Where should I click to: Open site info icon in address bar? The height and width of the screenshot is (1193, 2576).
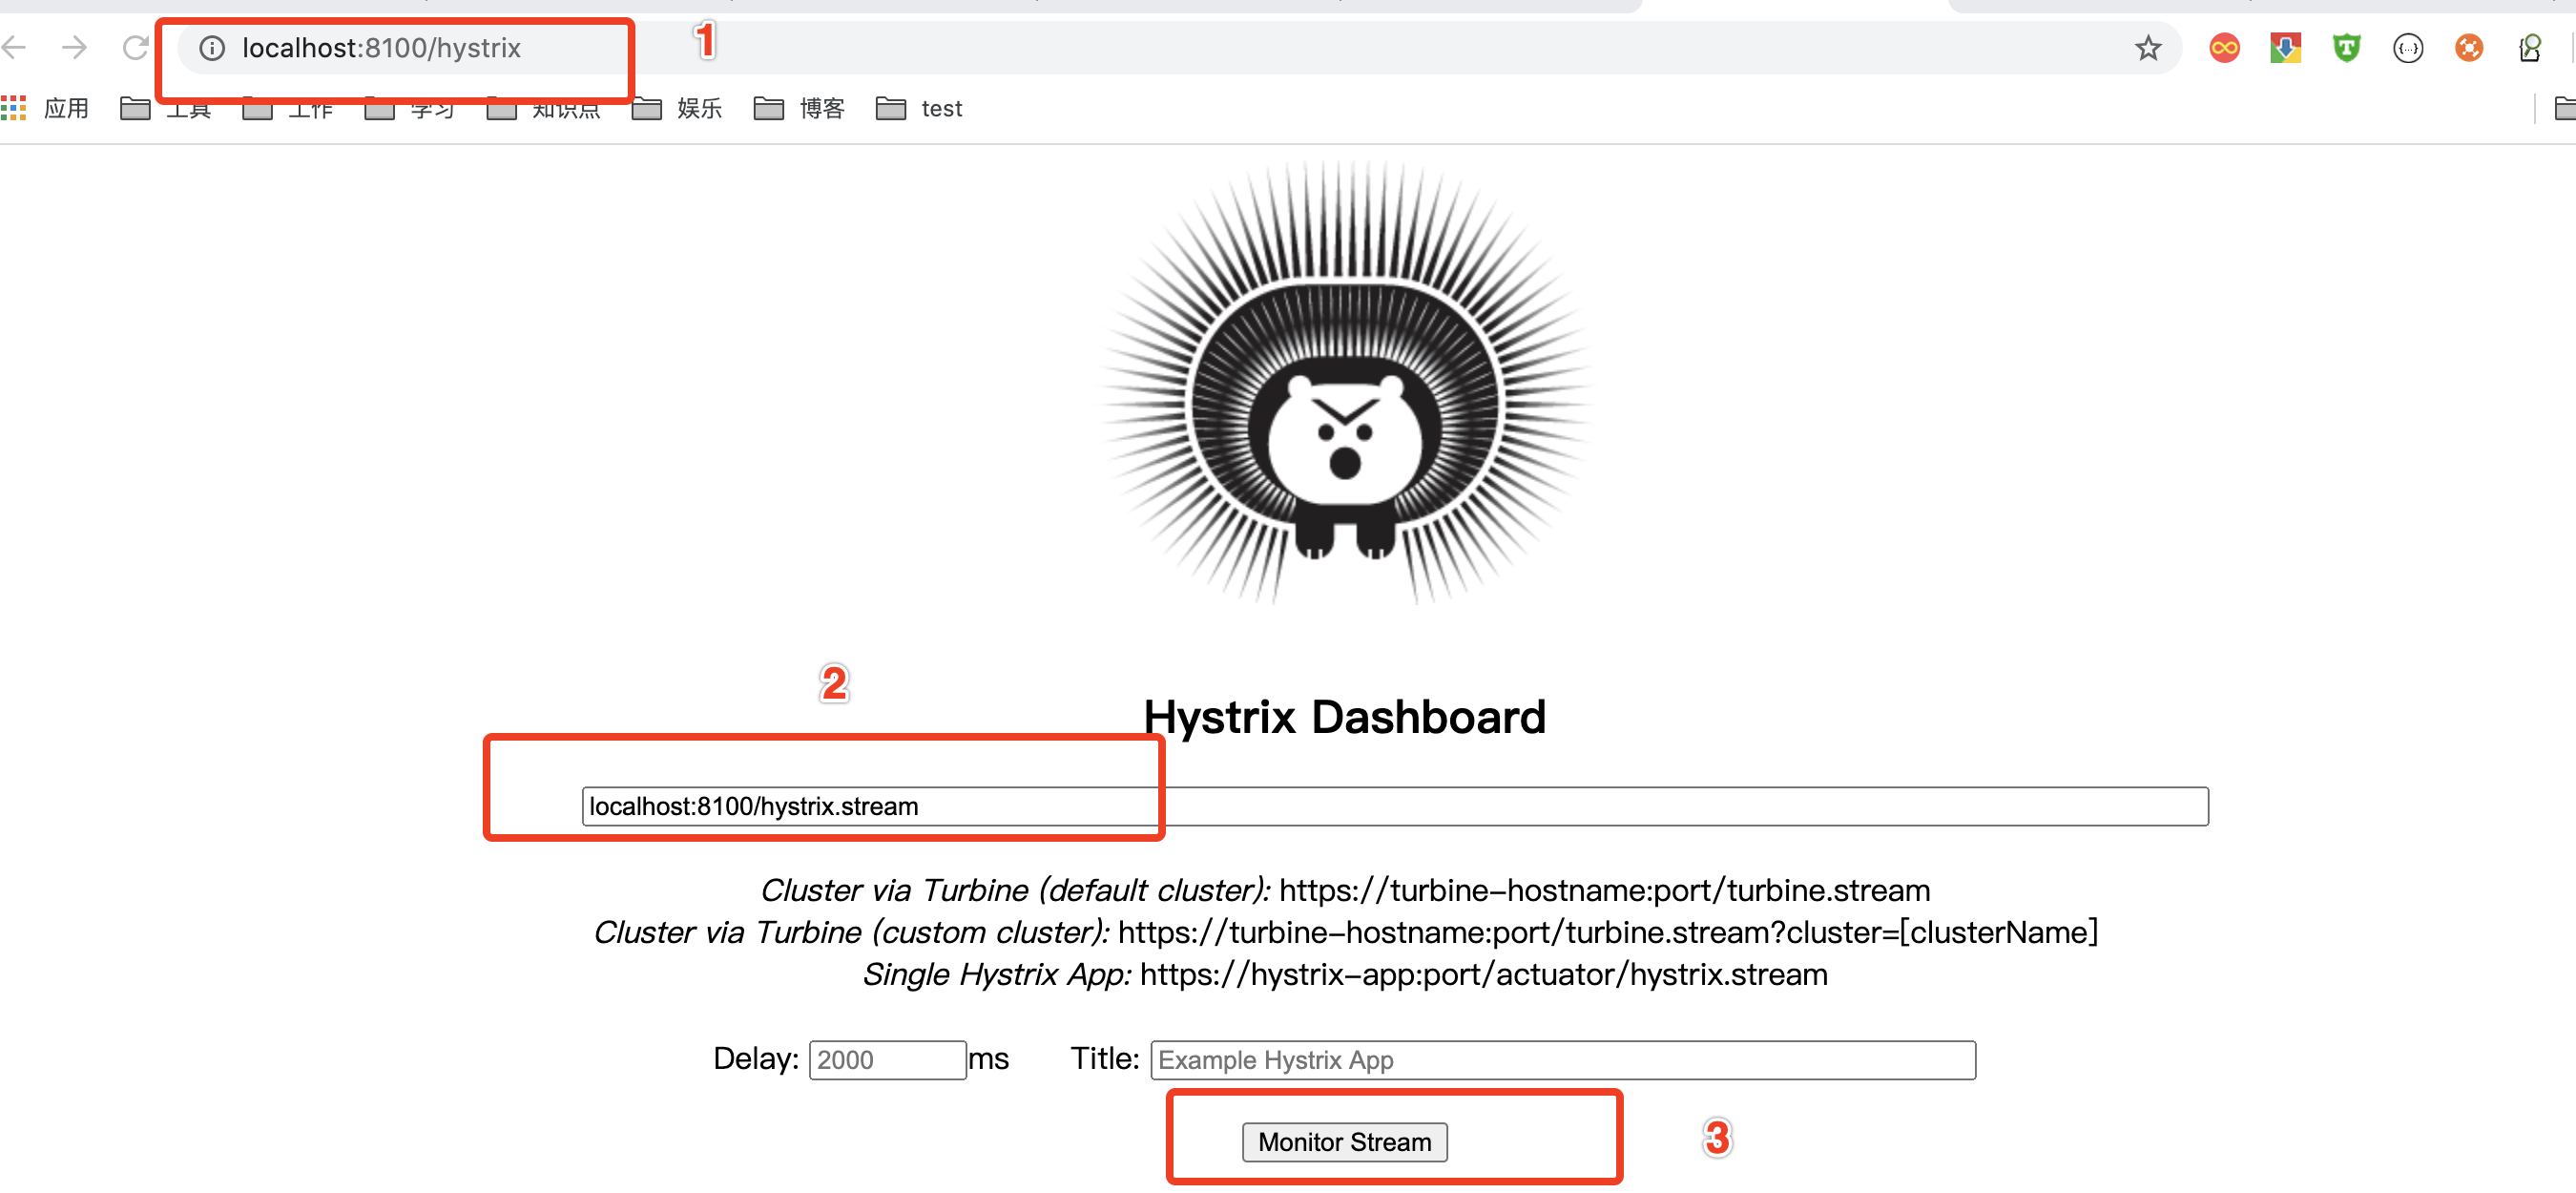[x=212, y=48]
